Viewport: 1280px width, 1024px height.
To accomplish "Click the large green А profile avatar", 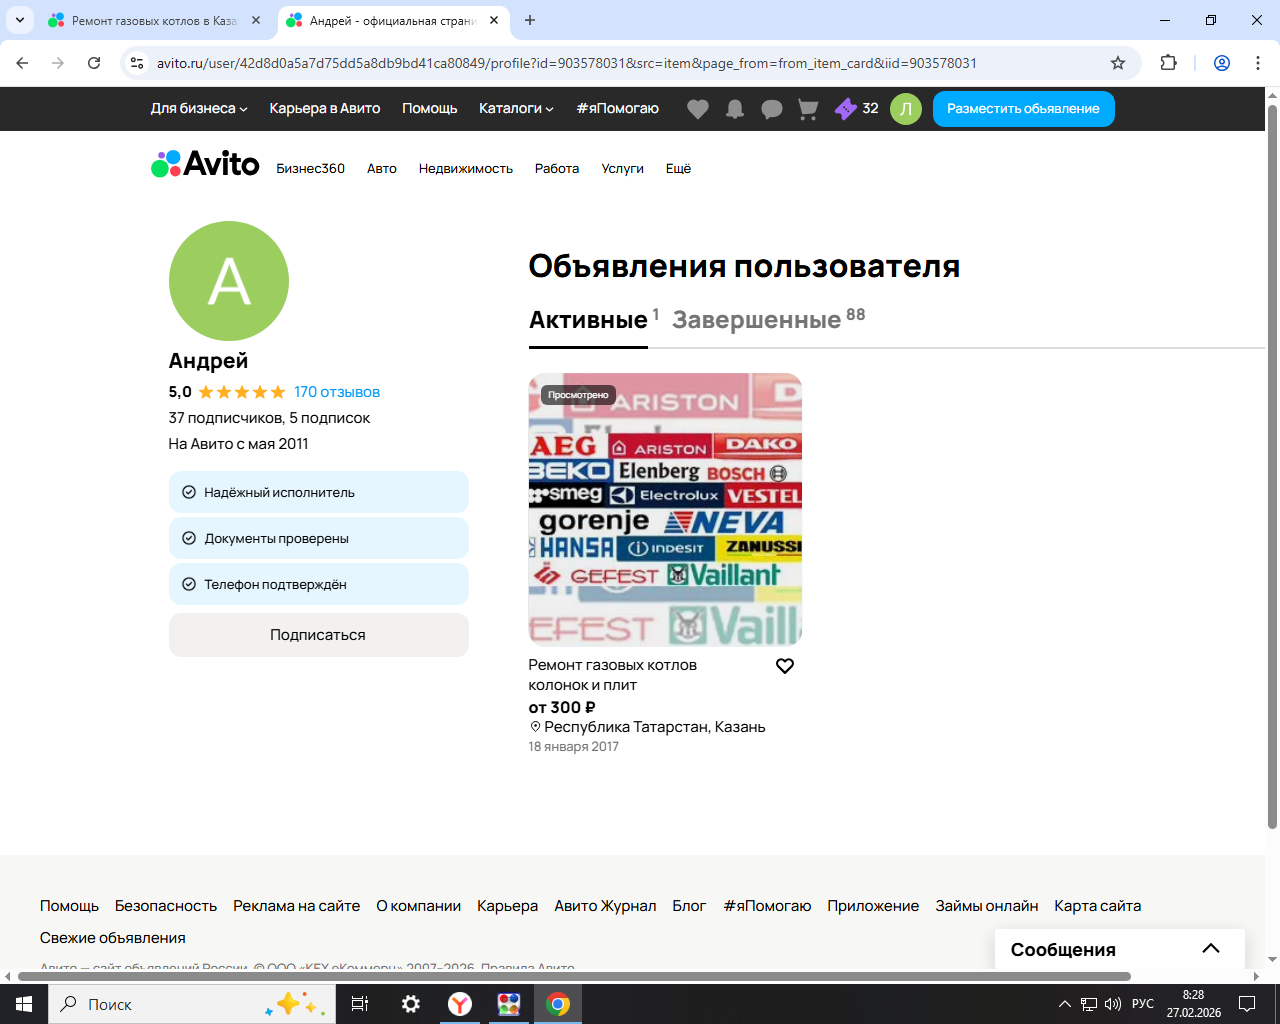I will click(x=229, y=281).
